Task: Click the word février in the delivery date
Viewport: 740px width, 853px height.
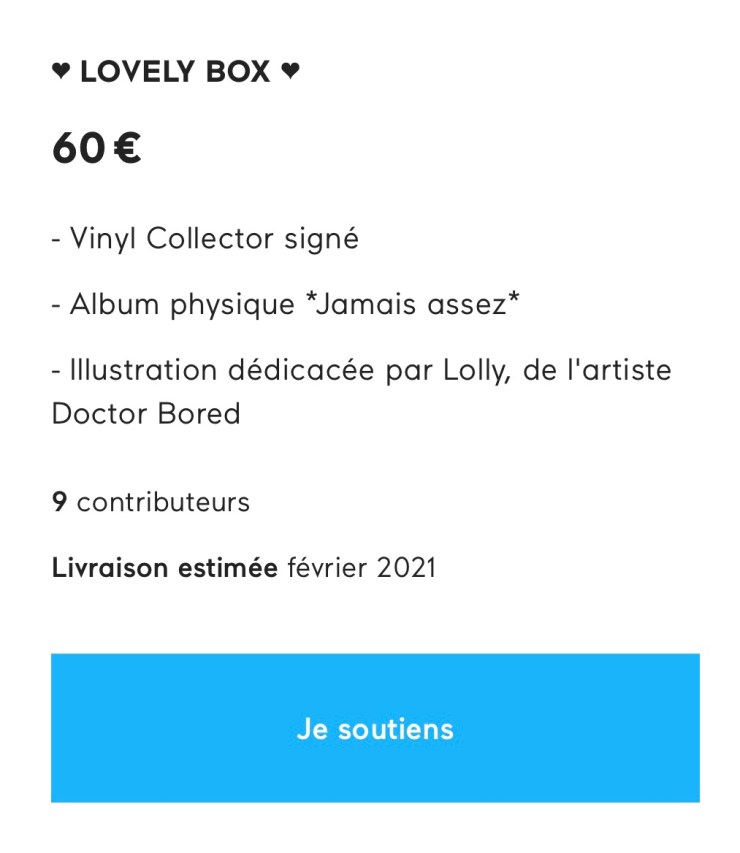Action: (x=329, y=568)
